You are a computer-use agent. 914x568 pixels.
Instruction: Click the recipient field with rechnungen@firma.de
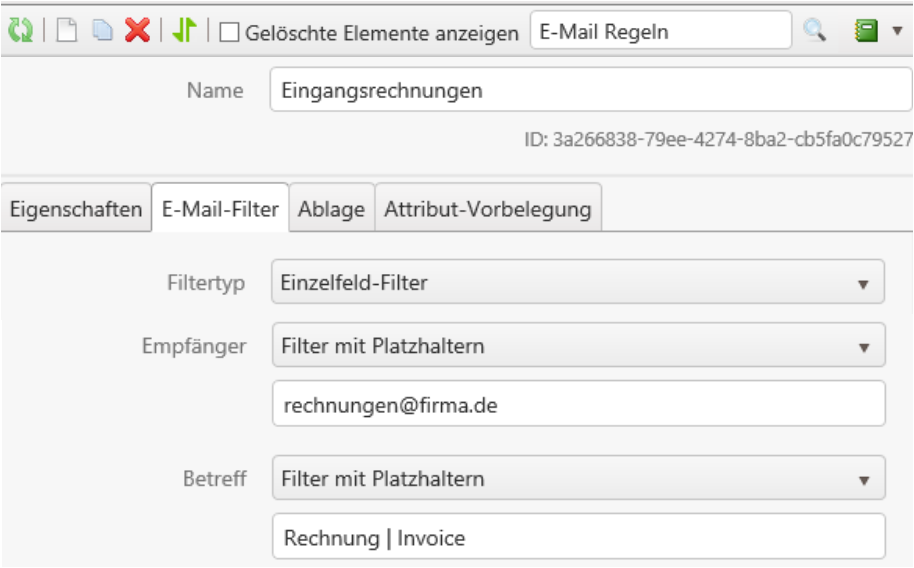[x=578, y=404]
